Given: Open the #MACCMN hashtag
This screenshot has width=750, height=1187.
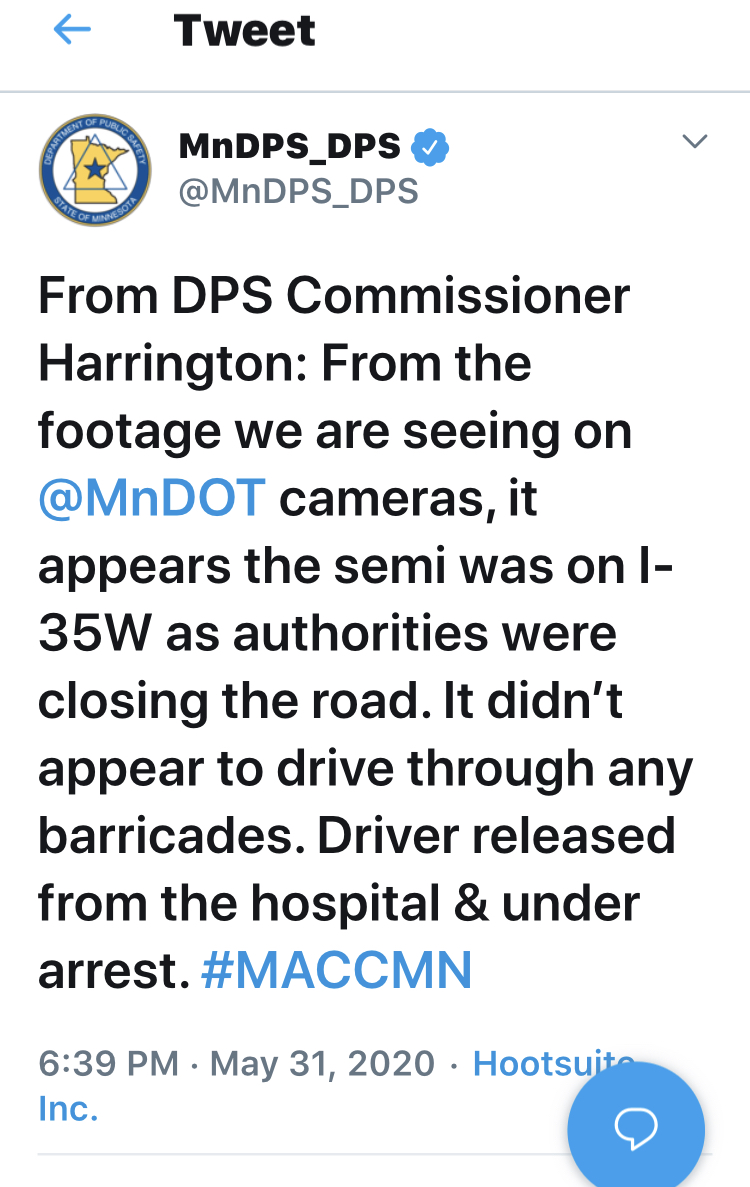Looking at the screenshot, I should [x=337, y=970].
